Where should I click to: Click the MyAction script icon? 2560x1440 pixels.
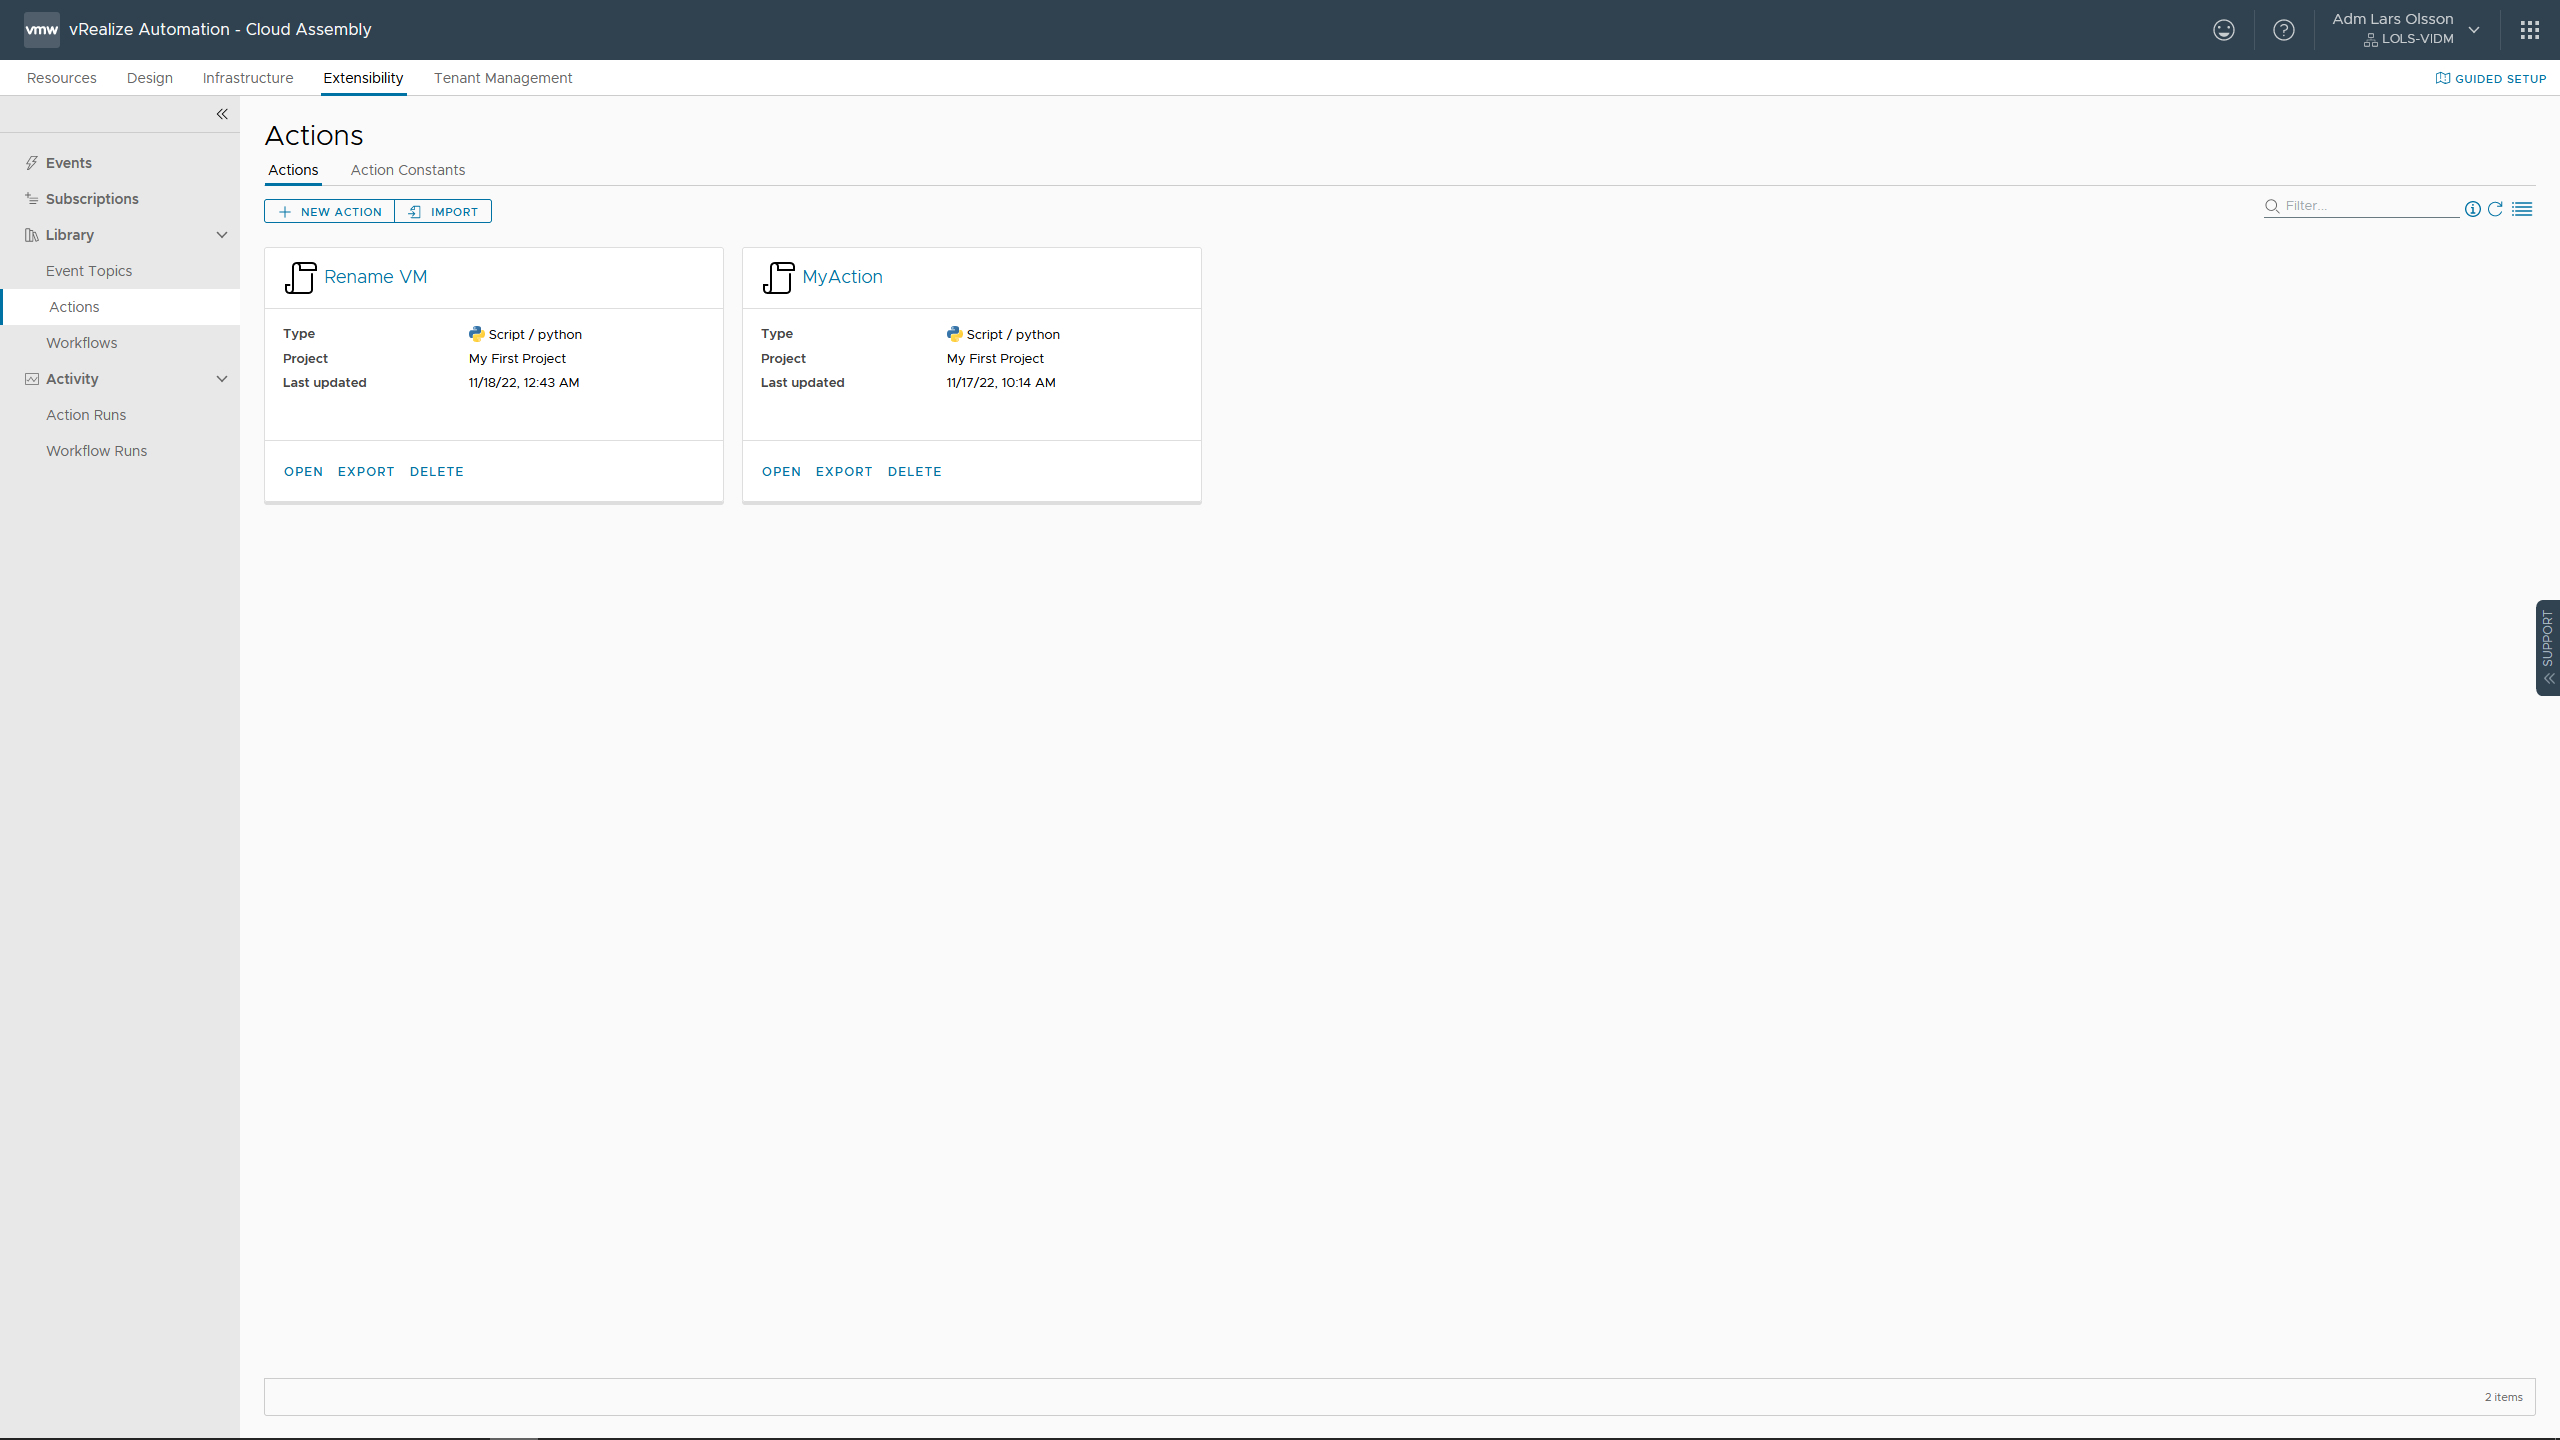[778, 277]
